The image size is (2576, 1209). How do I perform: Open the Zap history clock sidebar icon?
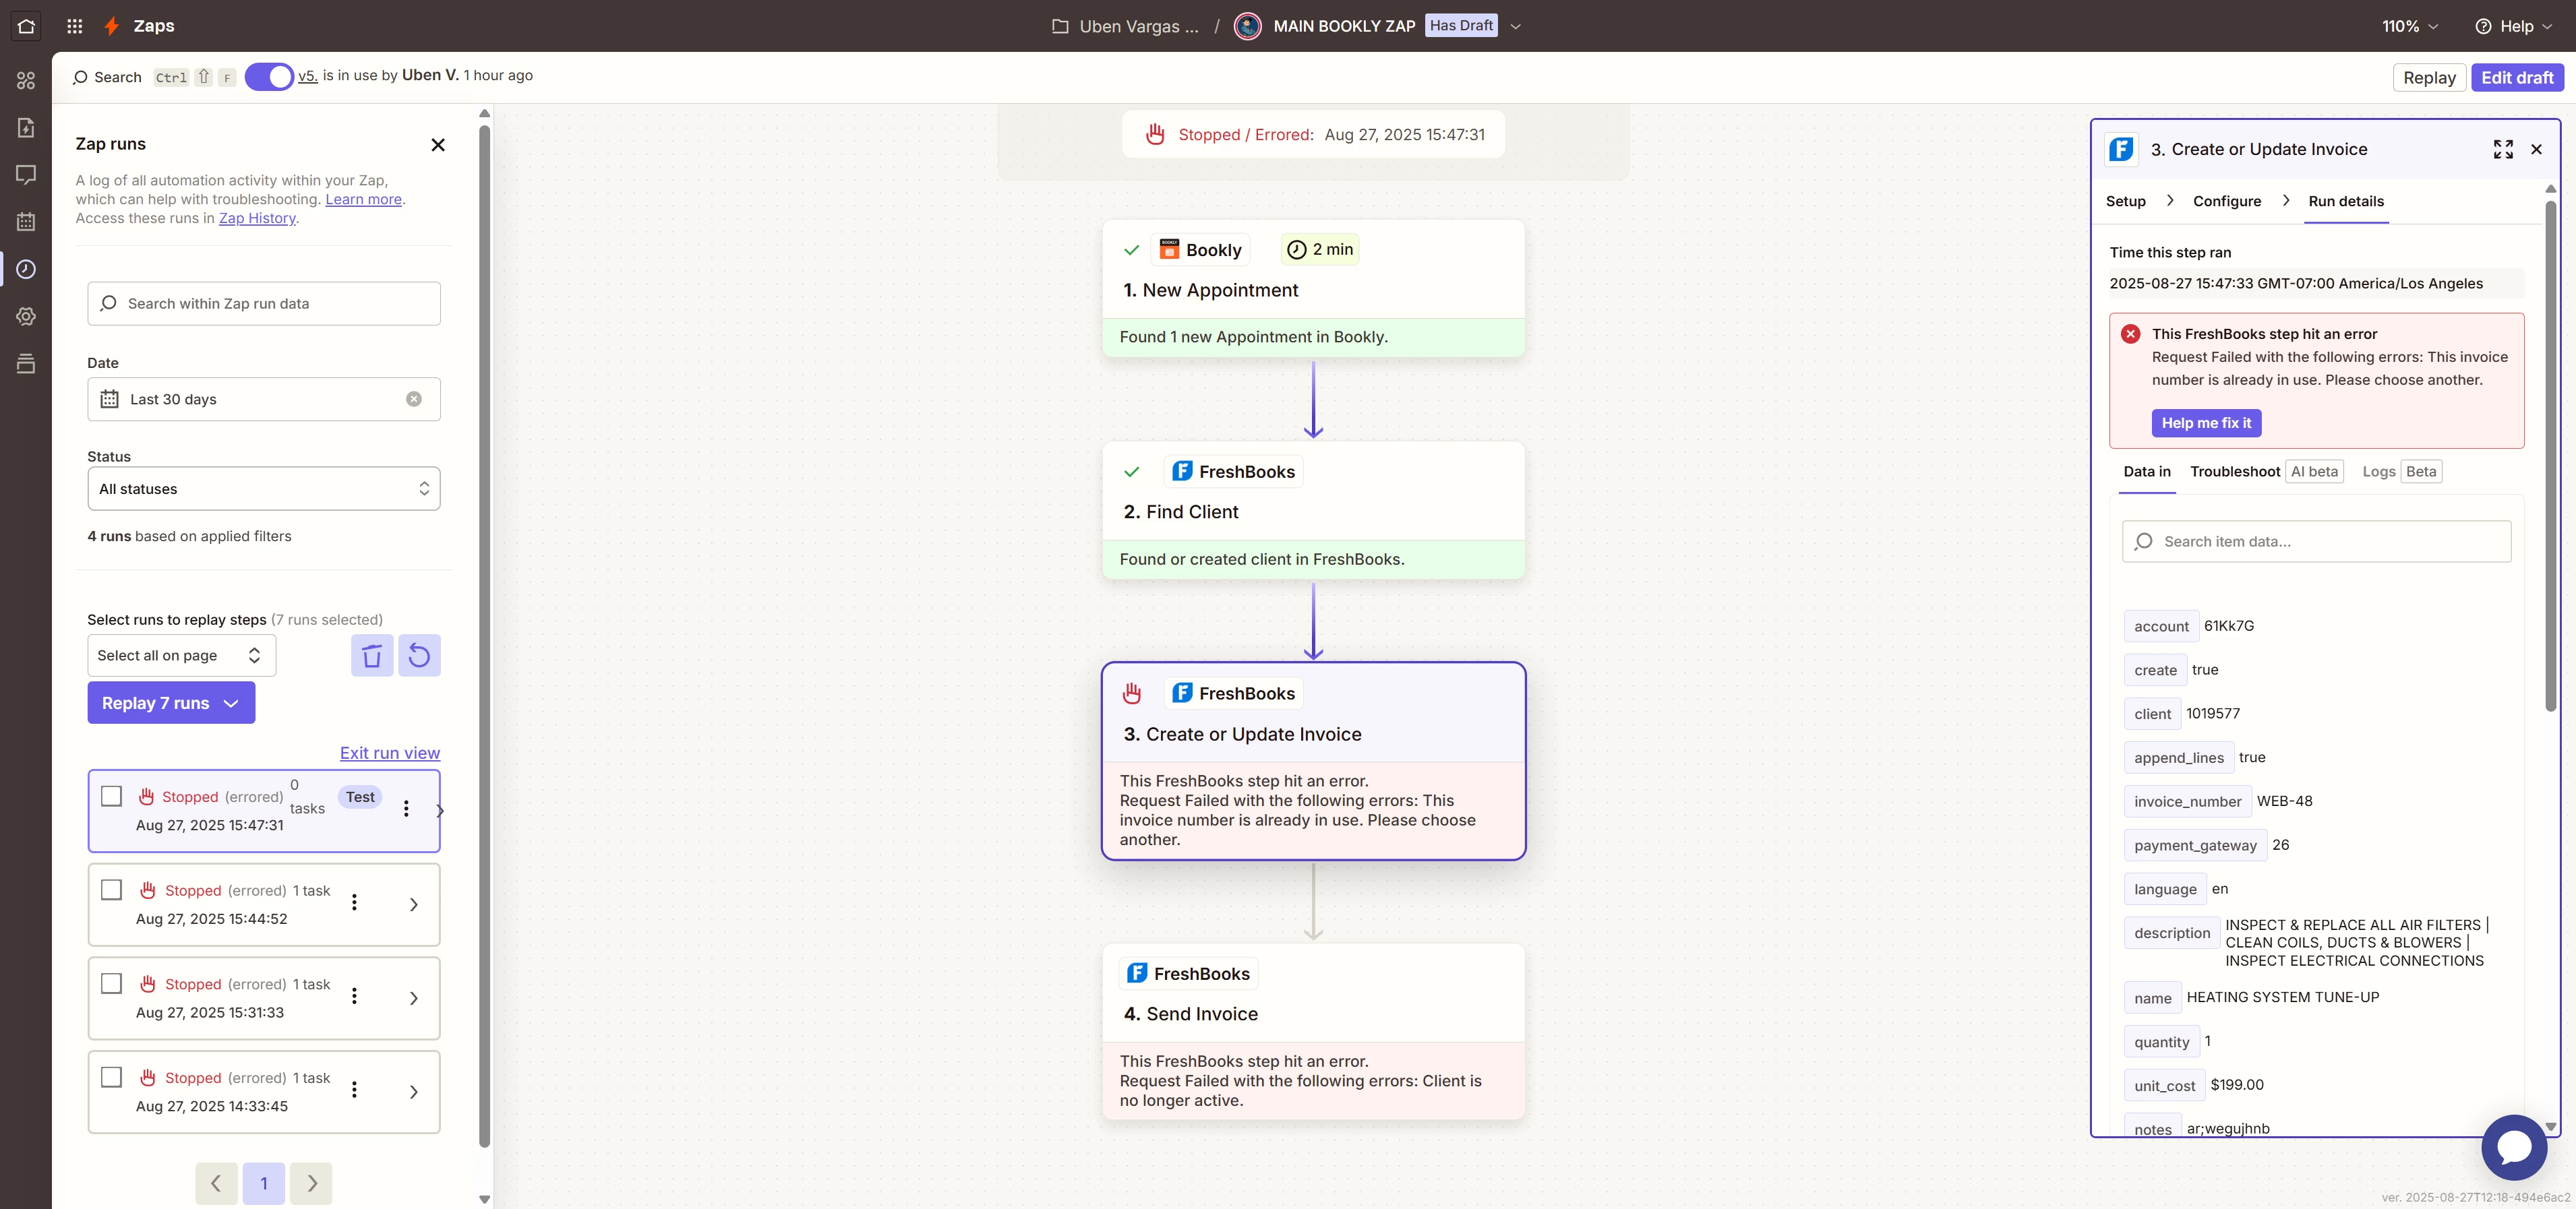point(26,269)
